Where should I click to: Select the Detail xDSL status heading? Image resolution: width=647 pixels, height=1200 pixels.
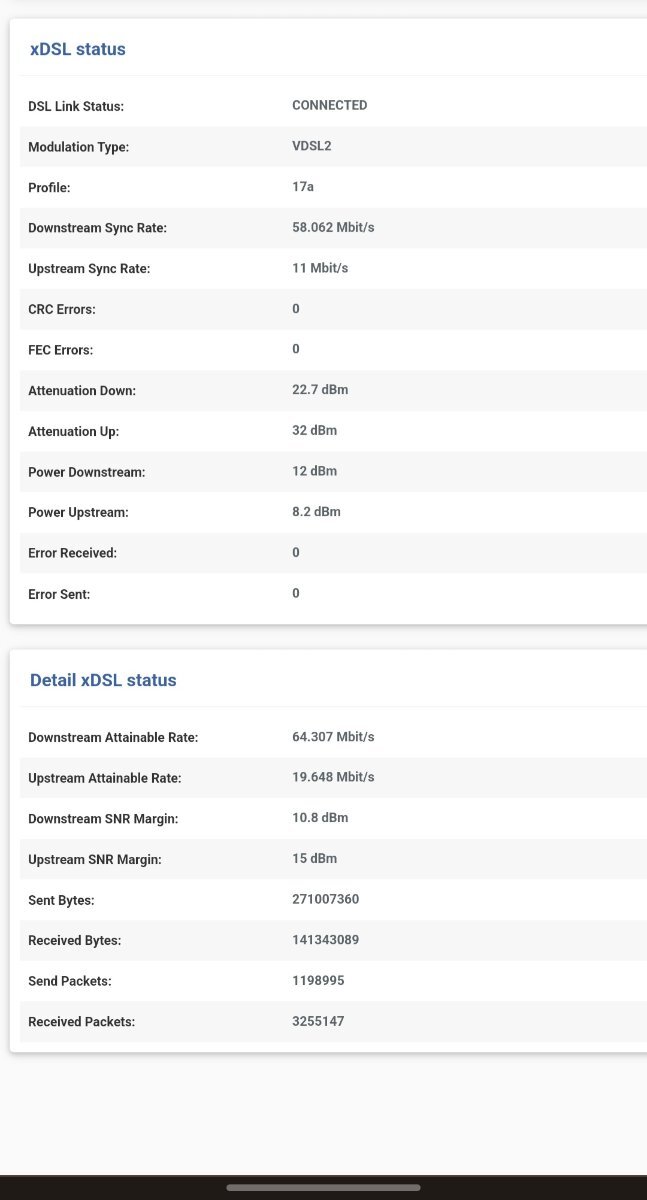tap(103, 680)
